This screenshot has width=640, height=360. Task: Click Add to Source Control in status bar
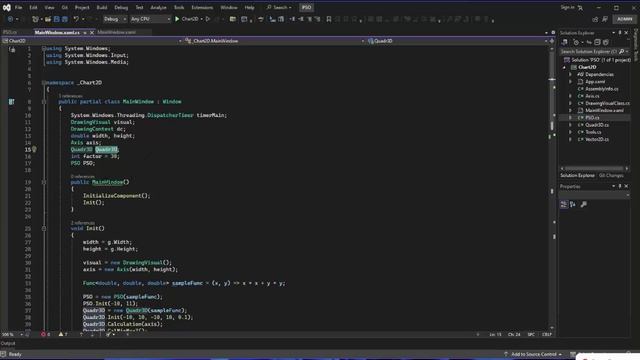(533, 354)
